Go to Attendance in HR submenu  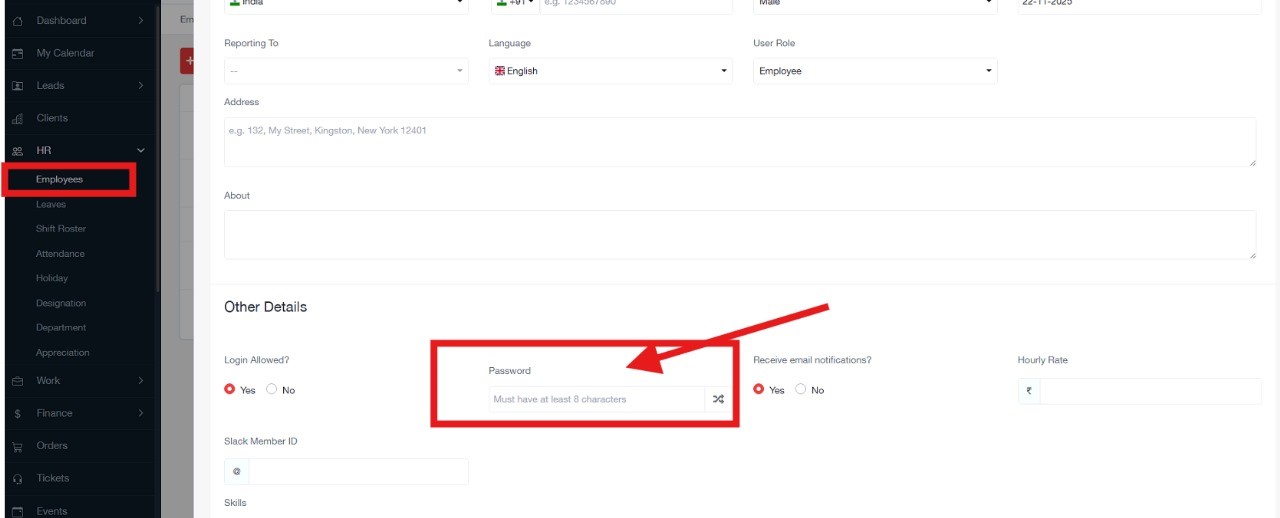(60, 254)
